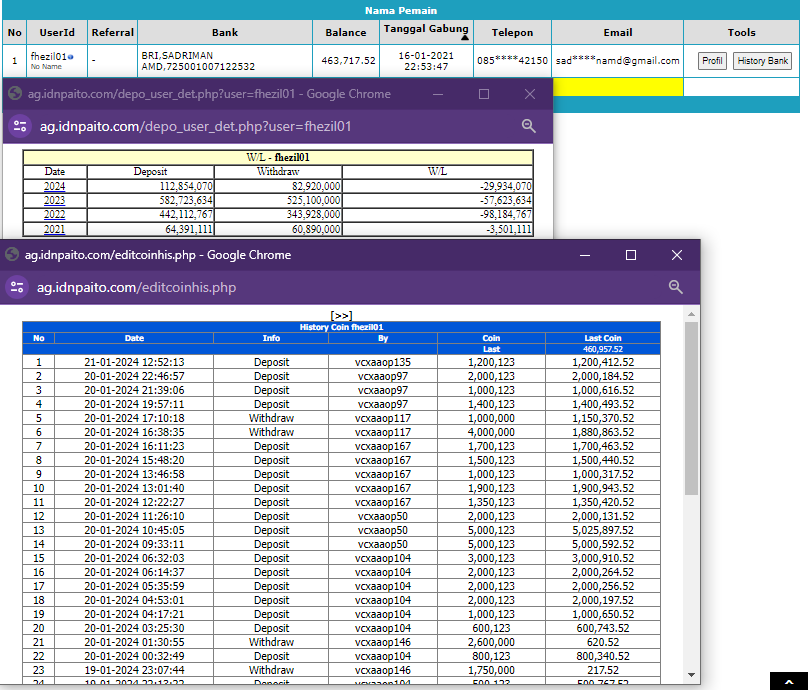The width and height of the screenshot is (808, 690).
Task: Click the Balance column header
Action: 345,32
